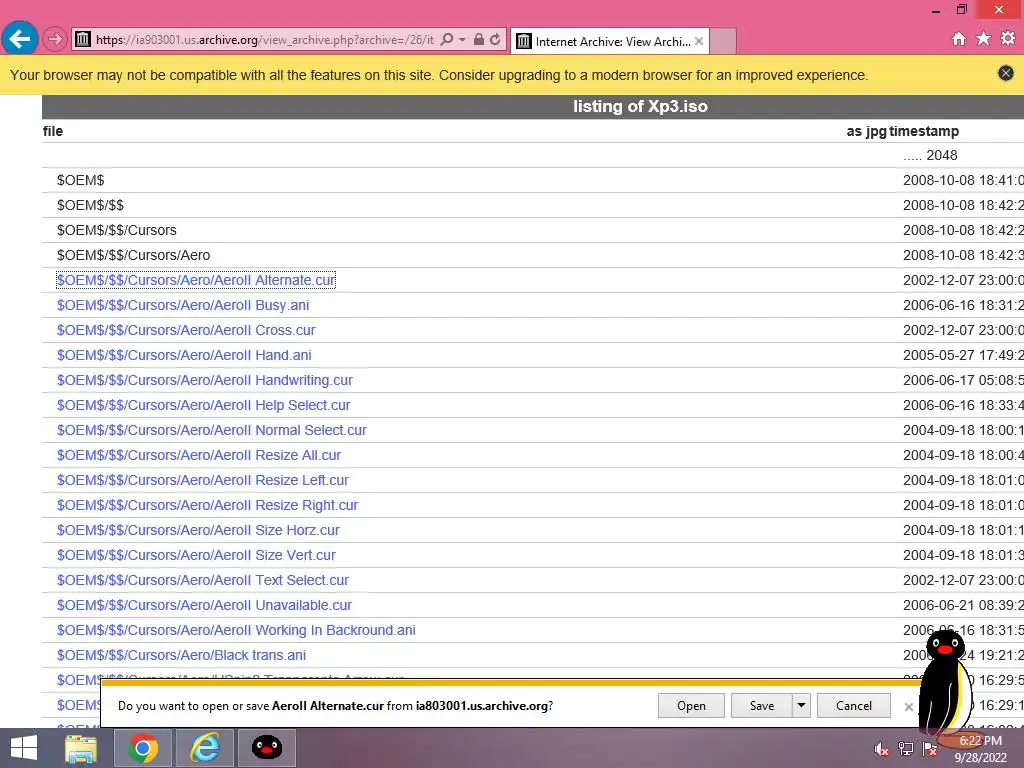Click Open in the download prompt
Image resolution: width=1024 pixels, height=768 pixels.
click(691, 705)
